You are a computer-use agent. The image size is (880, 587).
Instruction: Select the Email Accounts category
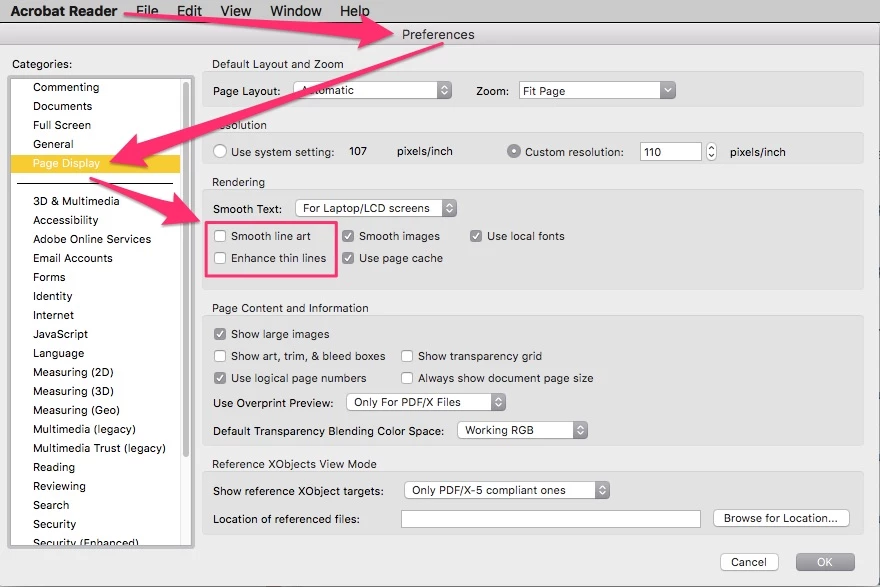(73, 258)
